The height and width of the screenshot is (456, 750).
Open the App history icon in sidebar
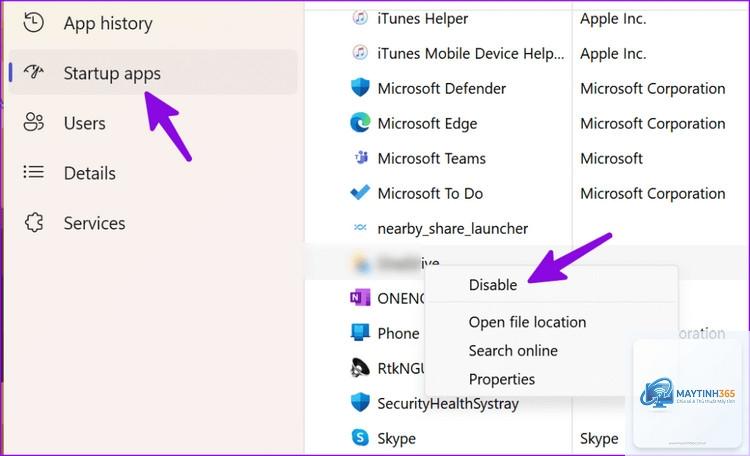pyautogui.click(x=33, y=22)
